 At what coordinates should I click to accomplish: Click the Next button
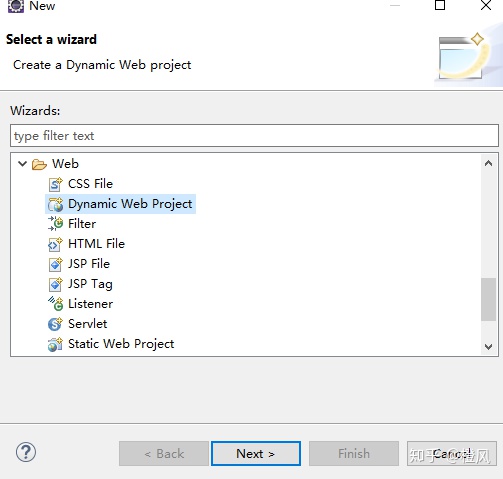256,453
